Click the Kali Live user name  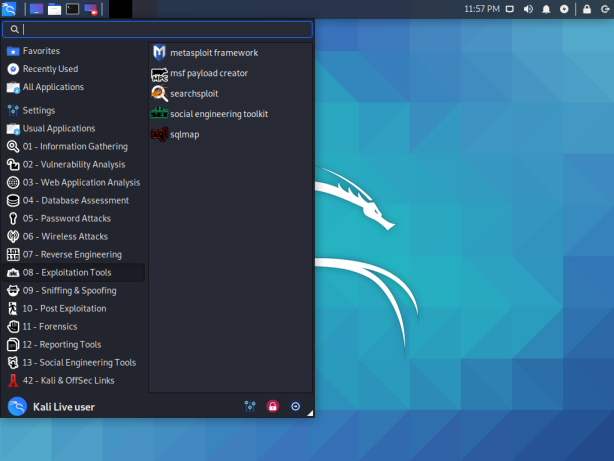(64, 407)
